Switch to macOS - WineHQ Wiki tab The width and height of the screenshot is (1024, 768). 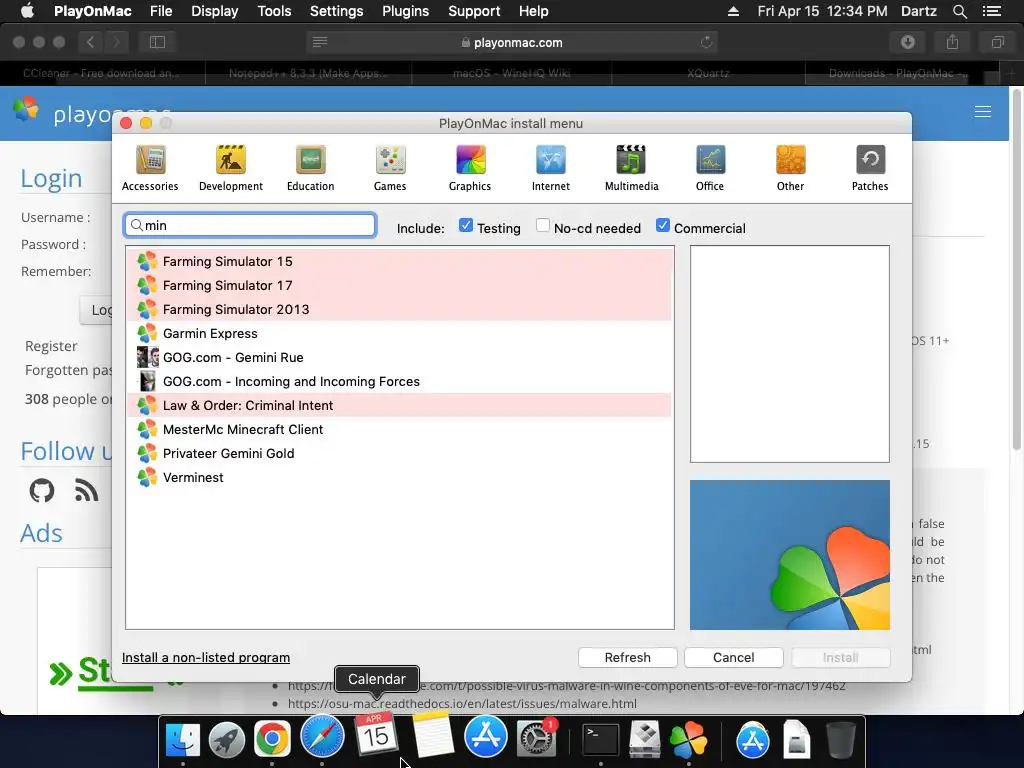point(512,73)
